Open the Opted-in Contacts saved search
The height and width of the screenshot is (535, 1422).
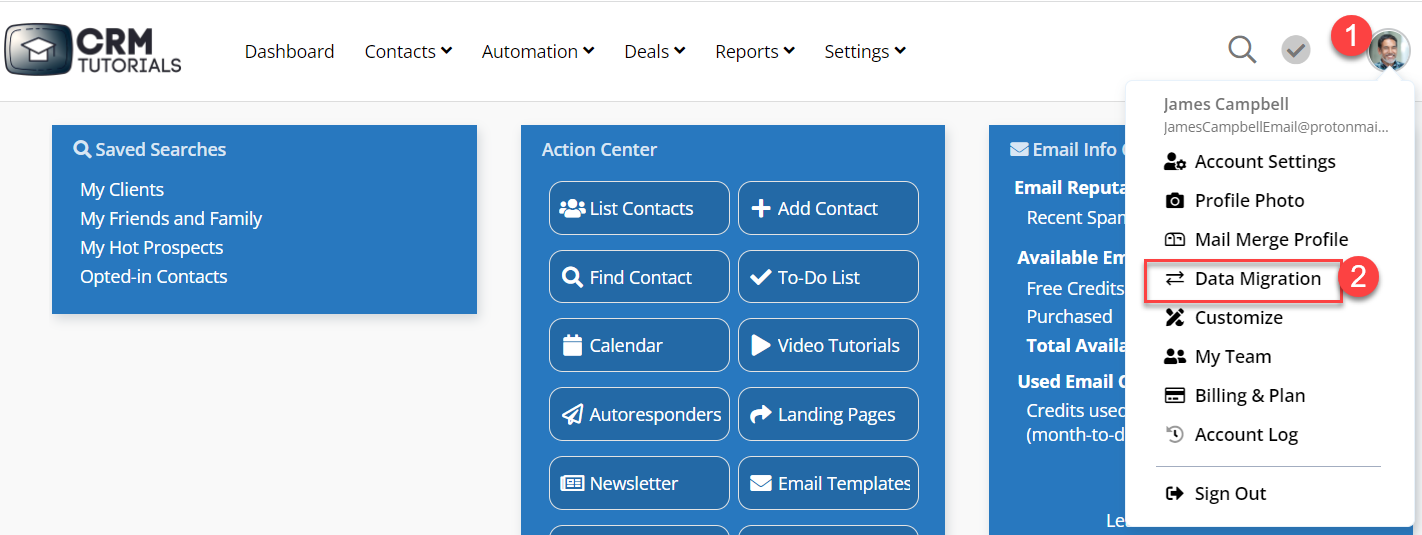(x=154, y=277)
